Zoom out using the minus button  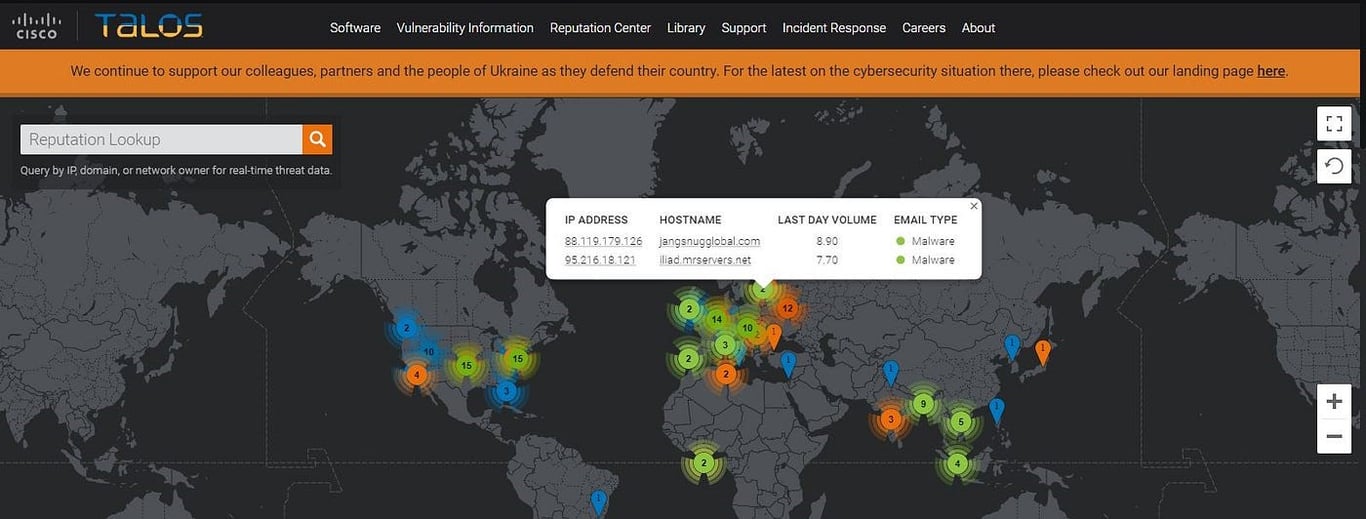(x=1334, y=436)
